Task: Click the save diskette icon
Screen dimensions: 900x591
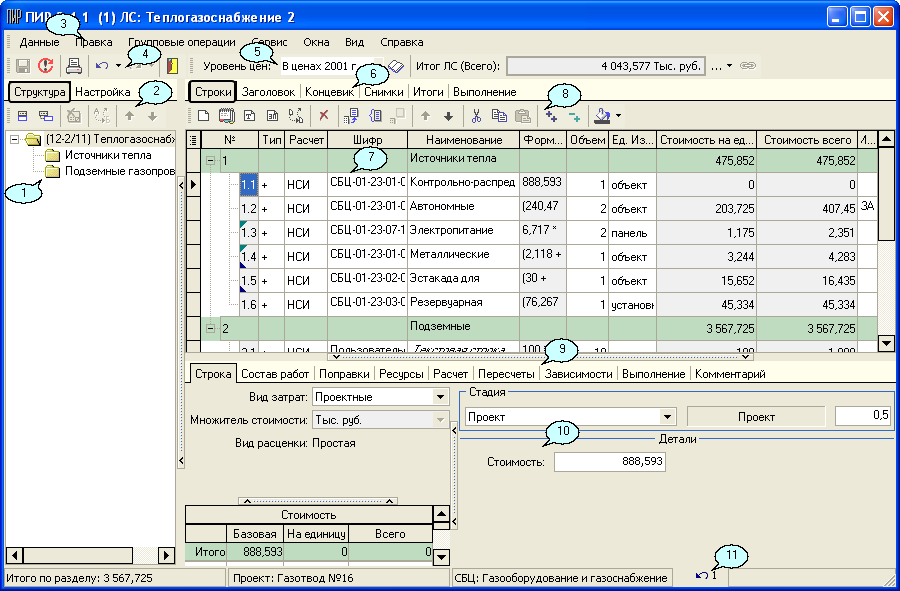Action: click(23, 66)
